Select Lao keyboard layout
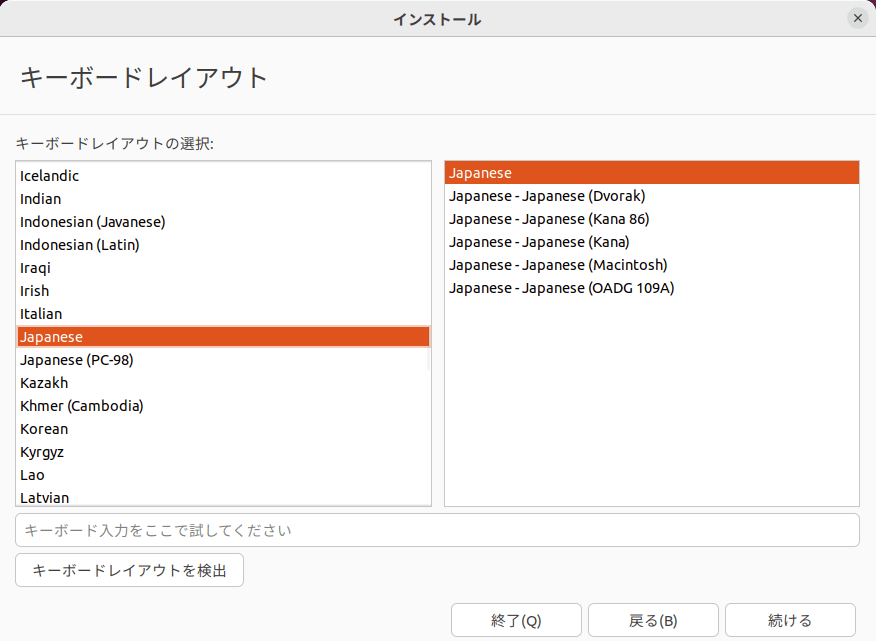Screen dimensions: 876x641 click(223, 474)
